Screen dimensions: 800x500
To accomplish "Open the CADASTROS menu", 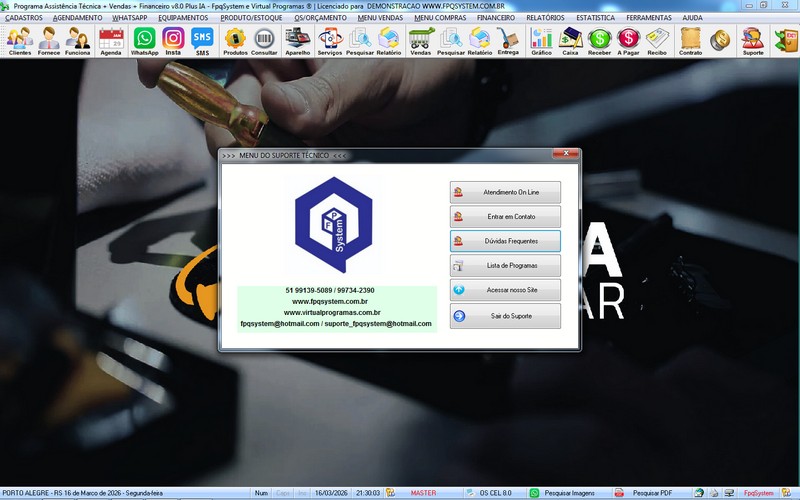I will pos(24,18).
